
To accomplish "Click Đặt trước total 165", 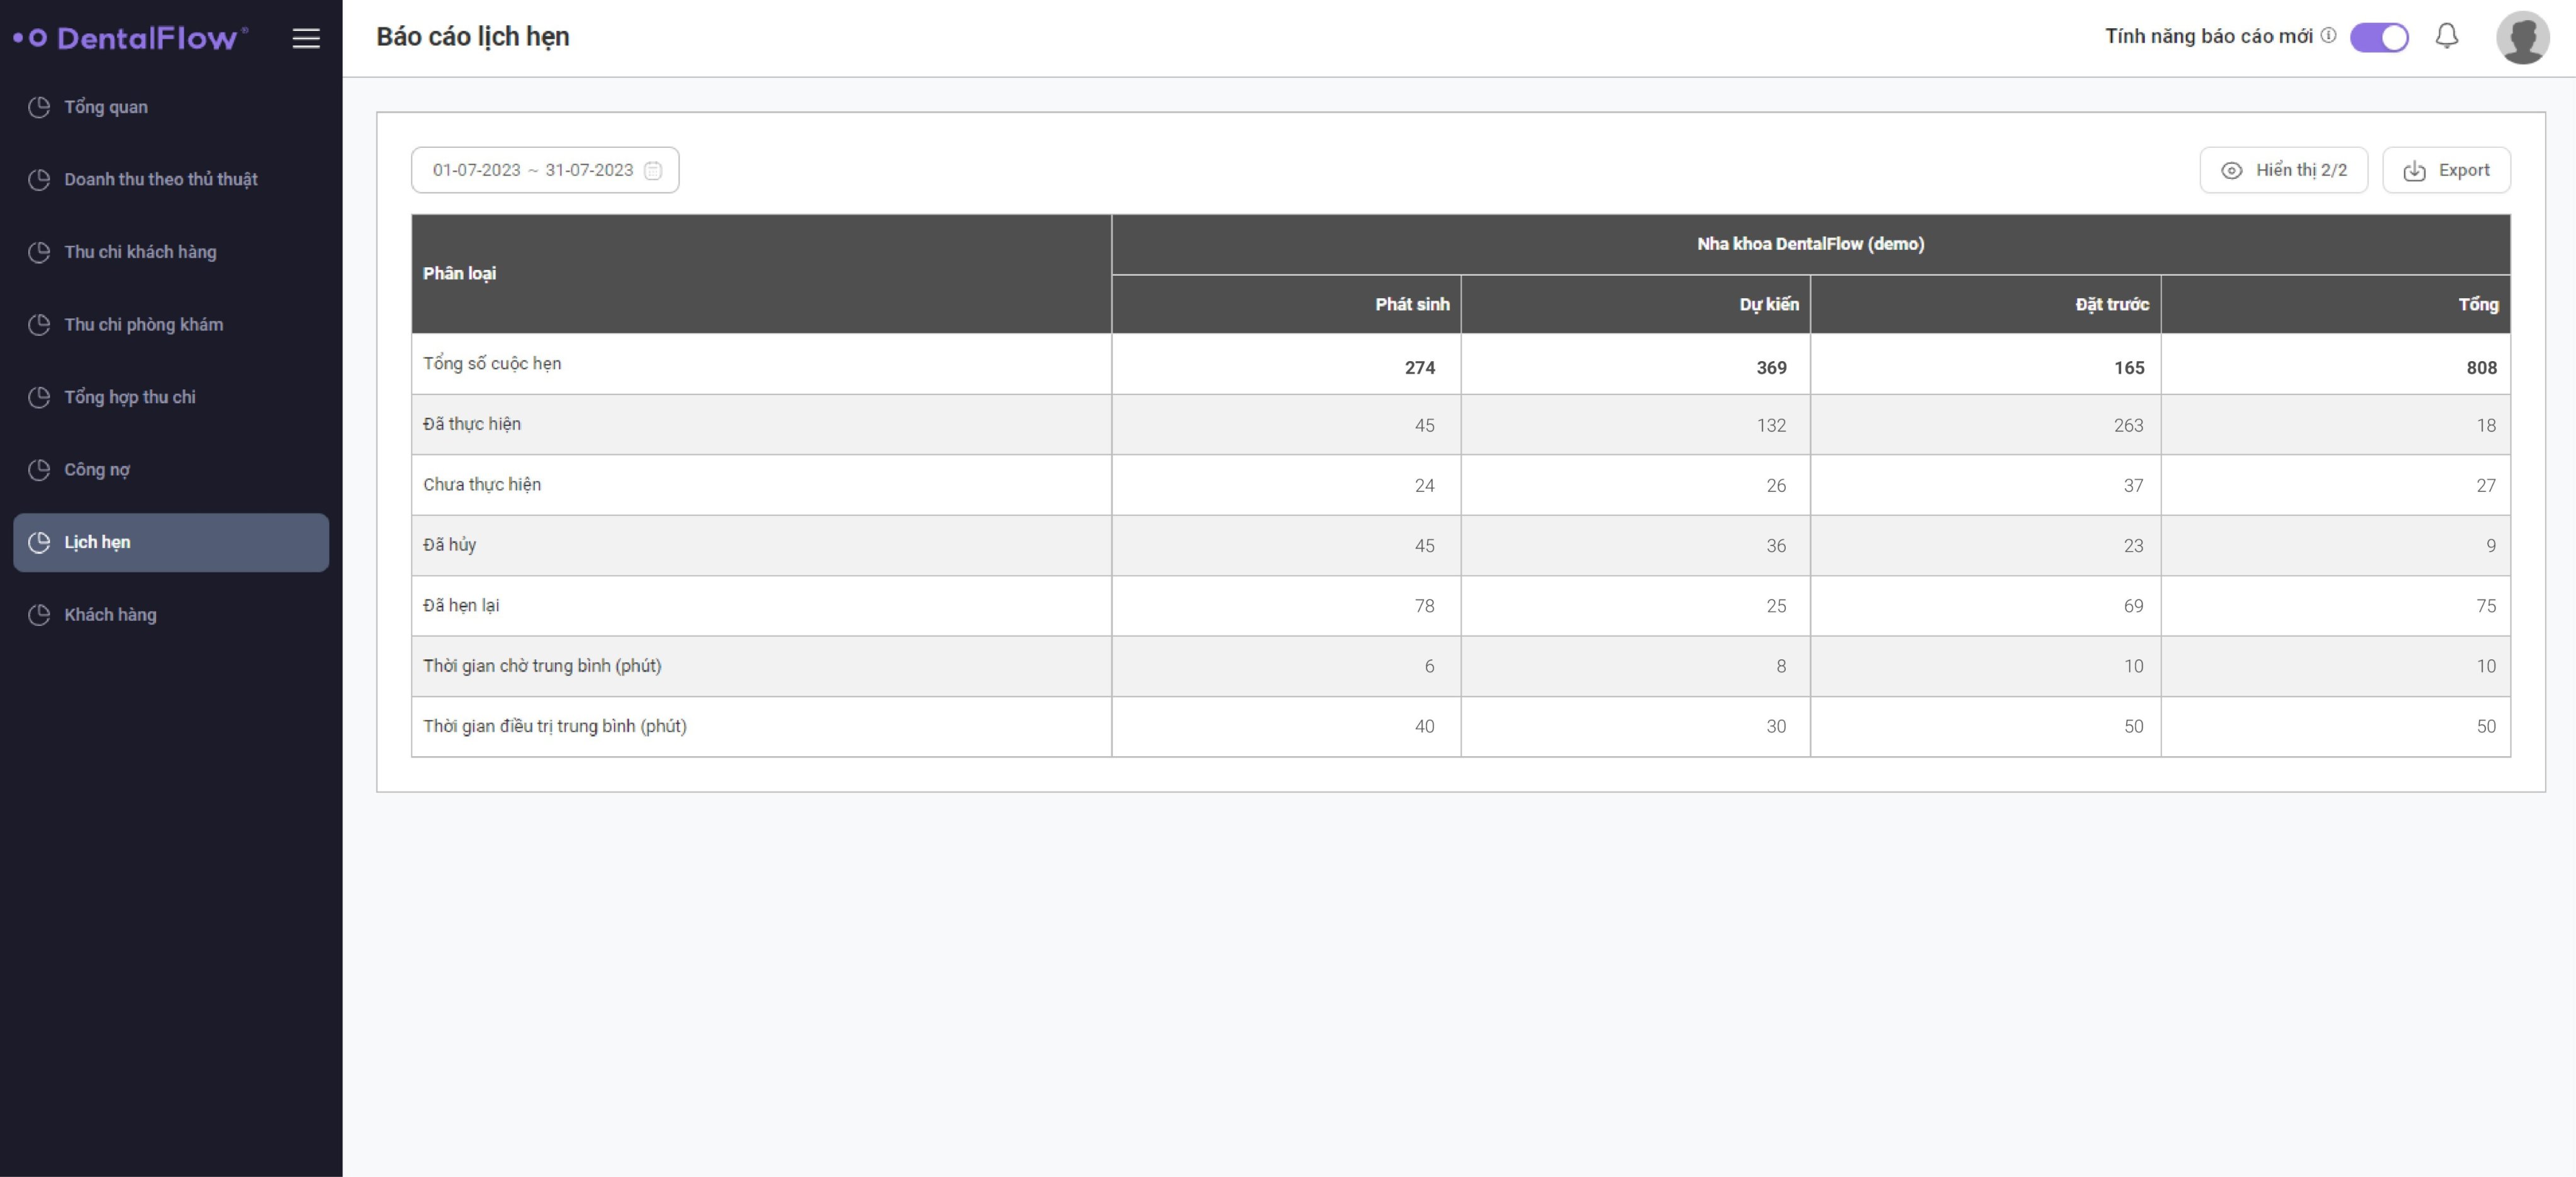I will [x=2129, y=368].
